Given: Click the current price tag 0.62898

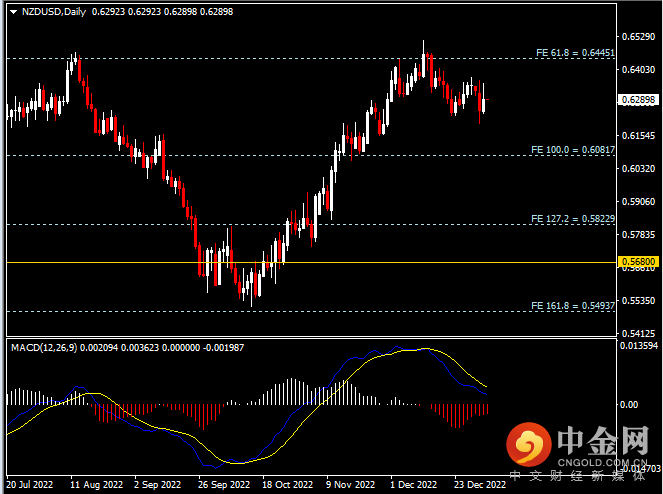Looking at the screenshot, I should [x=637, y=100].
